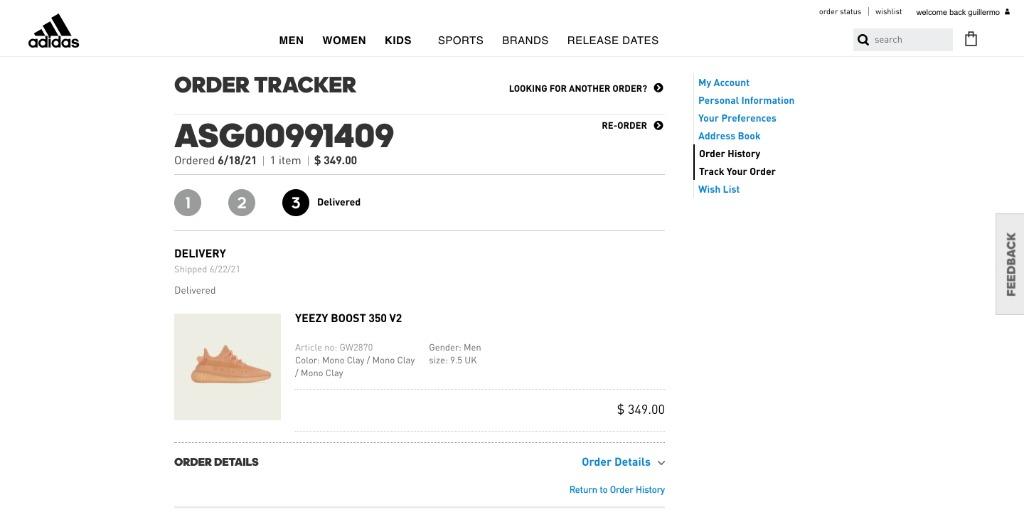Select step 3 Delivered circle
Image resolution: width=1024 pixels, height=529 pixels.
point(296,202)
